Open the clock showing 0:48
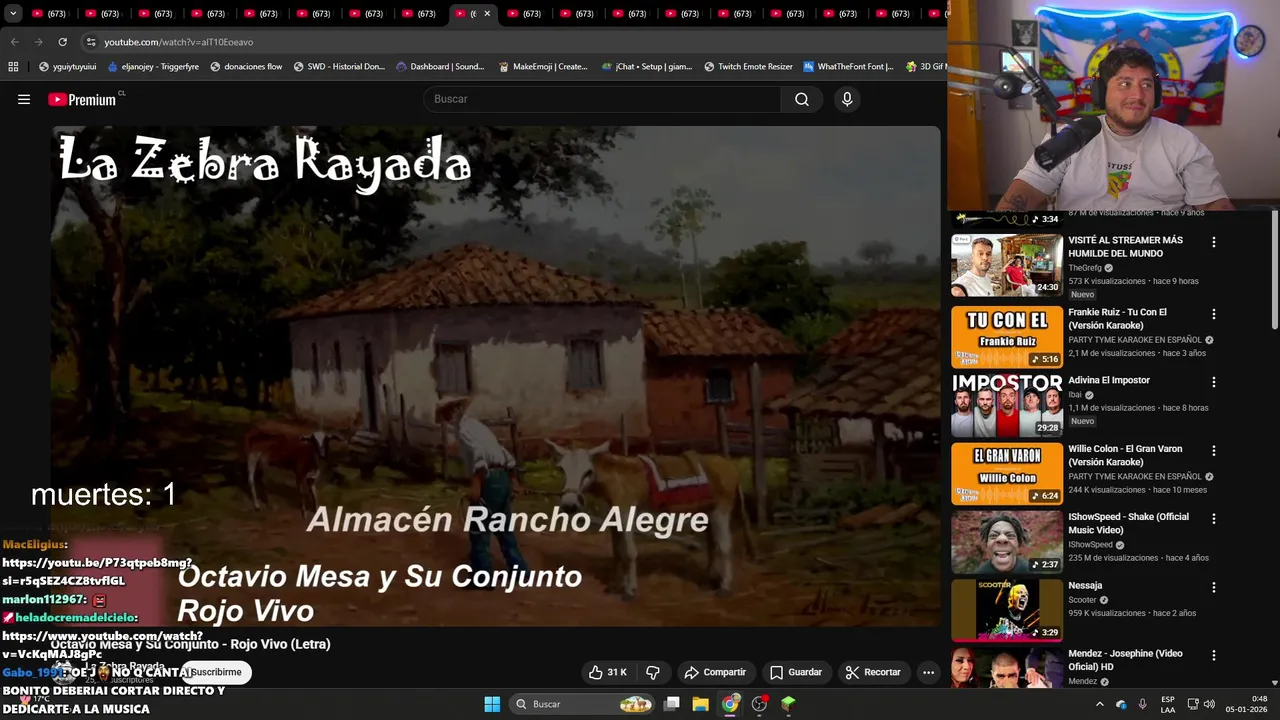The height and width of the screenshot is (720, 1280). (1246, 704)
